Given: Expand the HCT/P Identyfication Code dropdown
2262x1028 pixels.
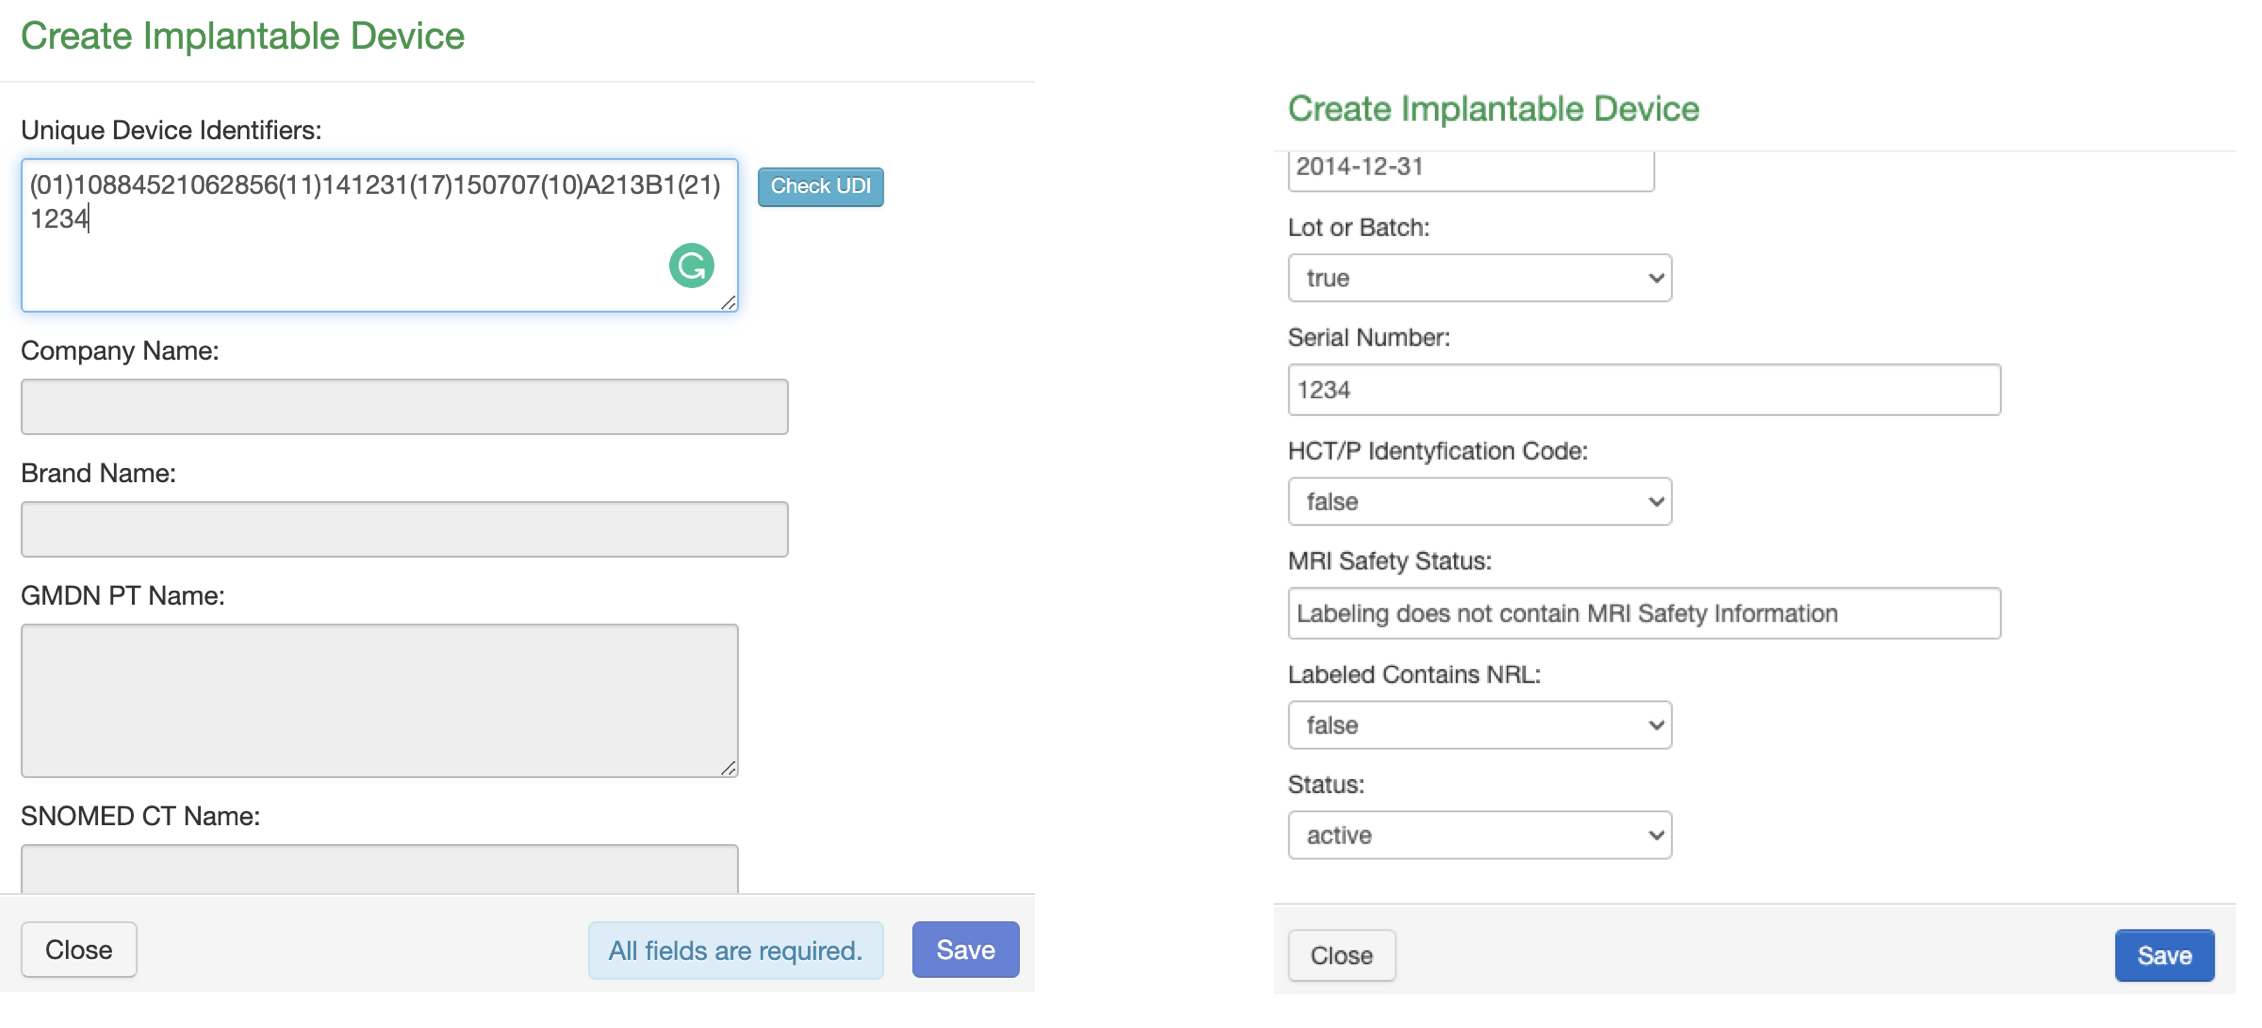Looking at the screenshot, I should click(1479, 502).
